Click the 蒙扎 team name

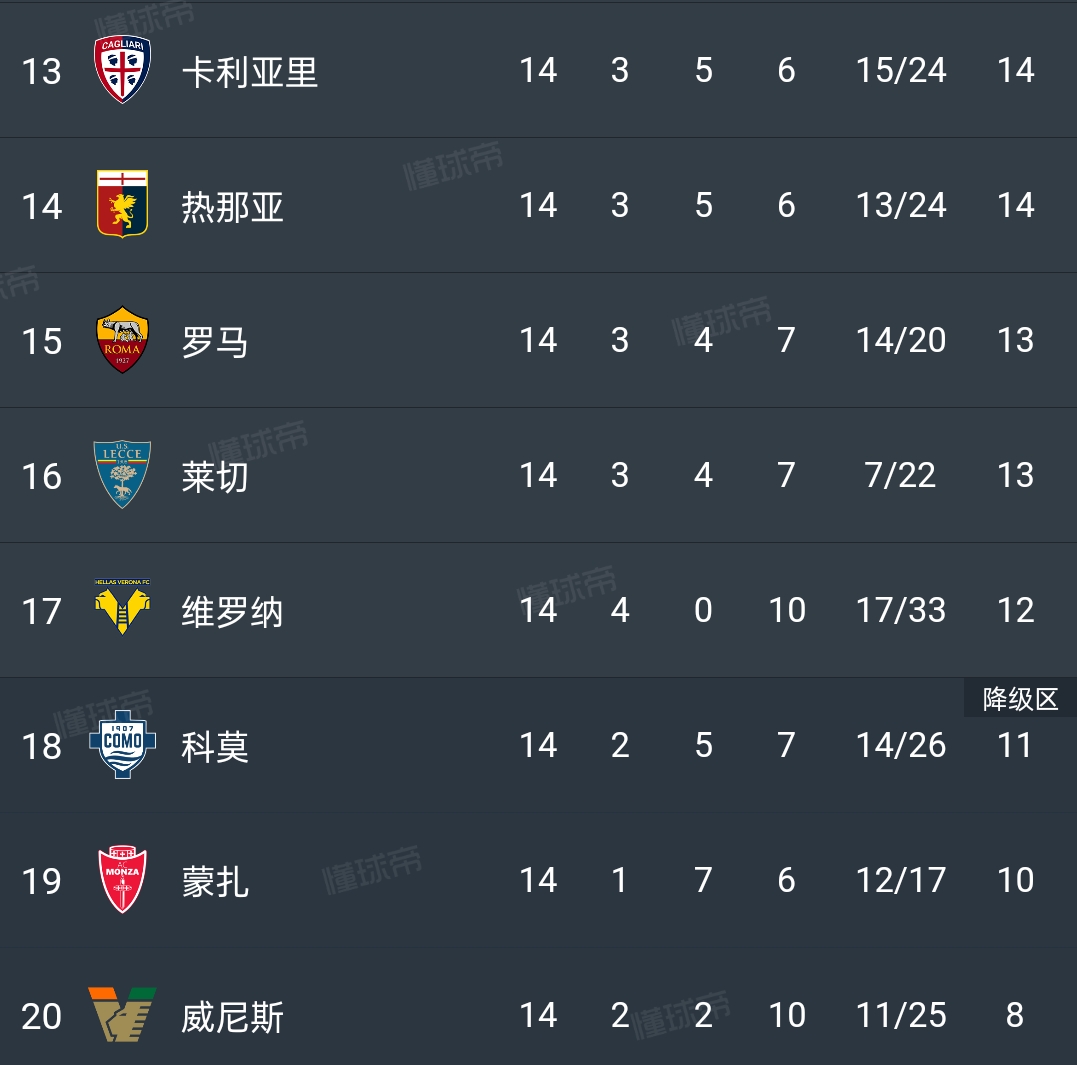click(x=215, y=882)
